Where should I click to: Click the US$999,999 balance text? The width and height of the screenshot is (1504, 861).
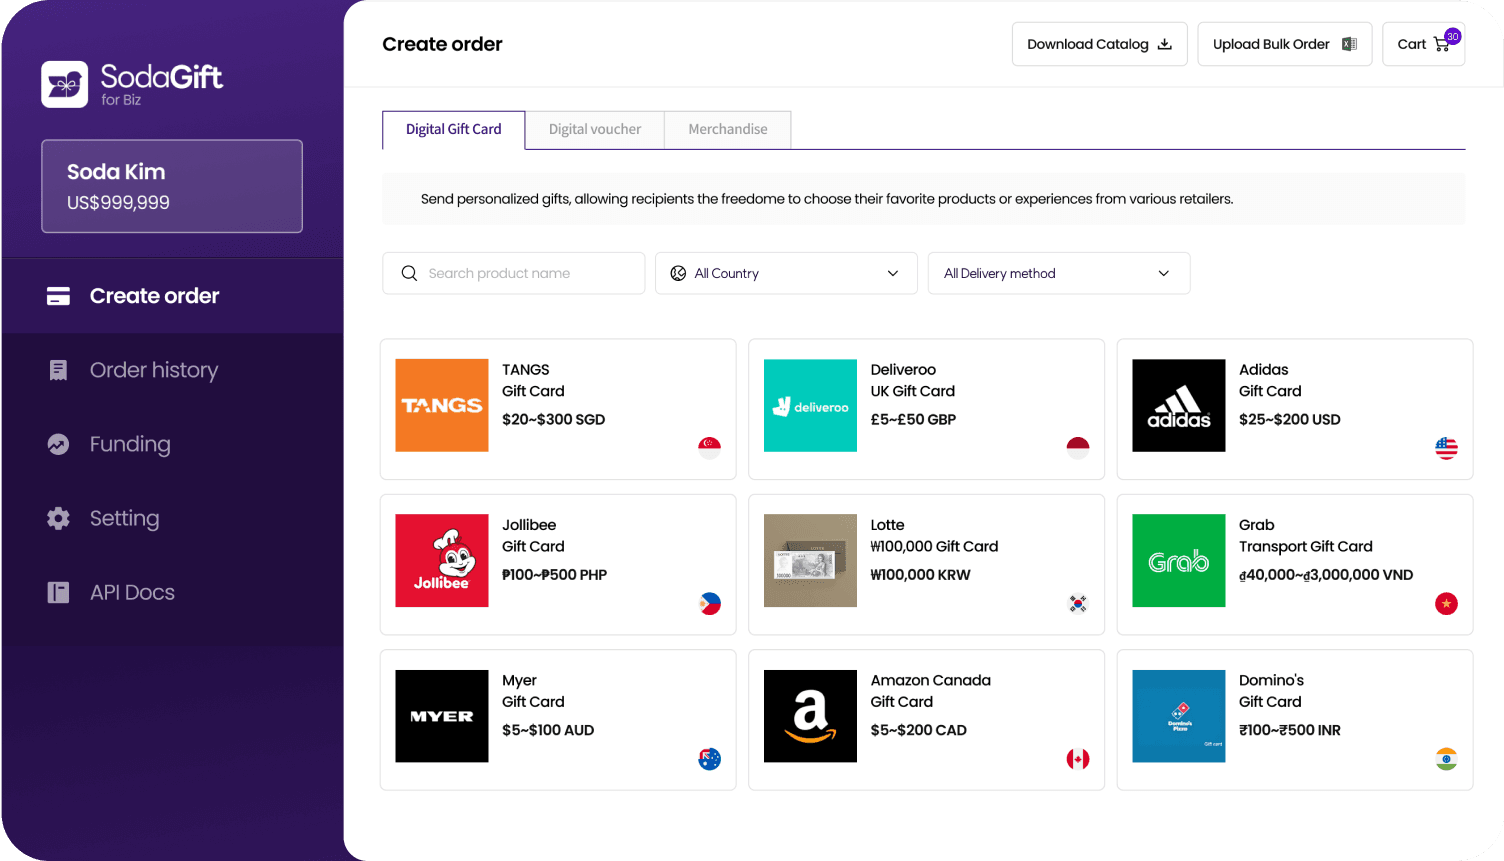pos(118,203)
